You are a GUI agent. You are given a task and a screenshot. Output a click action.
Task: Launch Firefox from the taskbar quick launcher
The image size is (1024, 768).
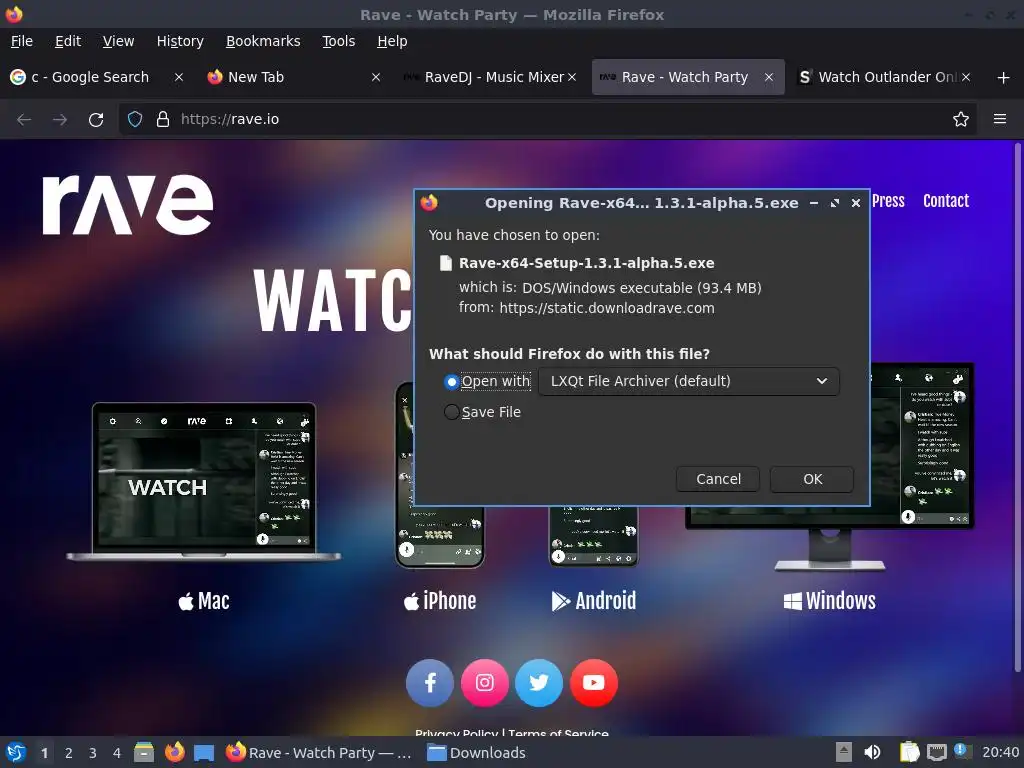click(174, 753)
